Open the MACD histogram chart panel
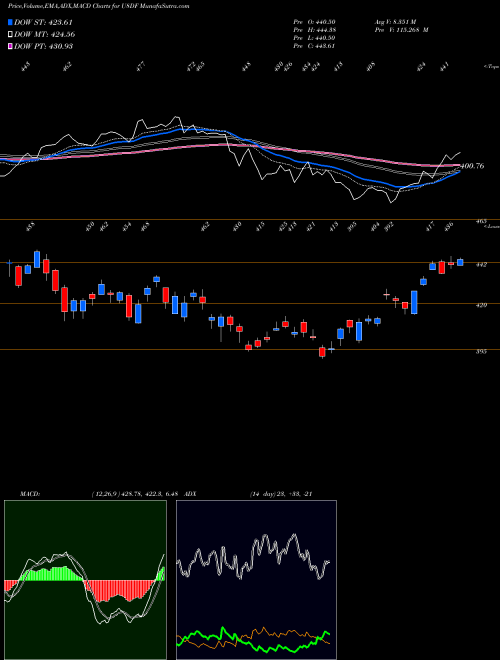Screen dimensions: 500x660 85,580
